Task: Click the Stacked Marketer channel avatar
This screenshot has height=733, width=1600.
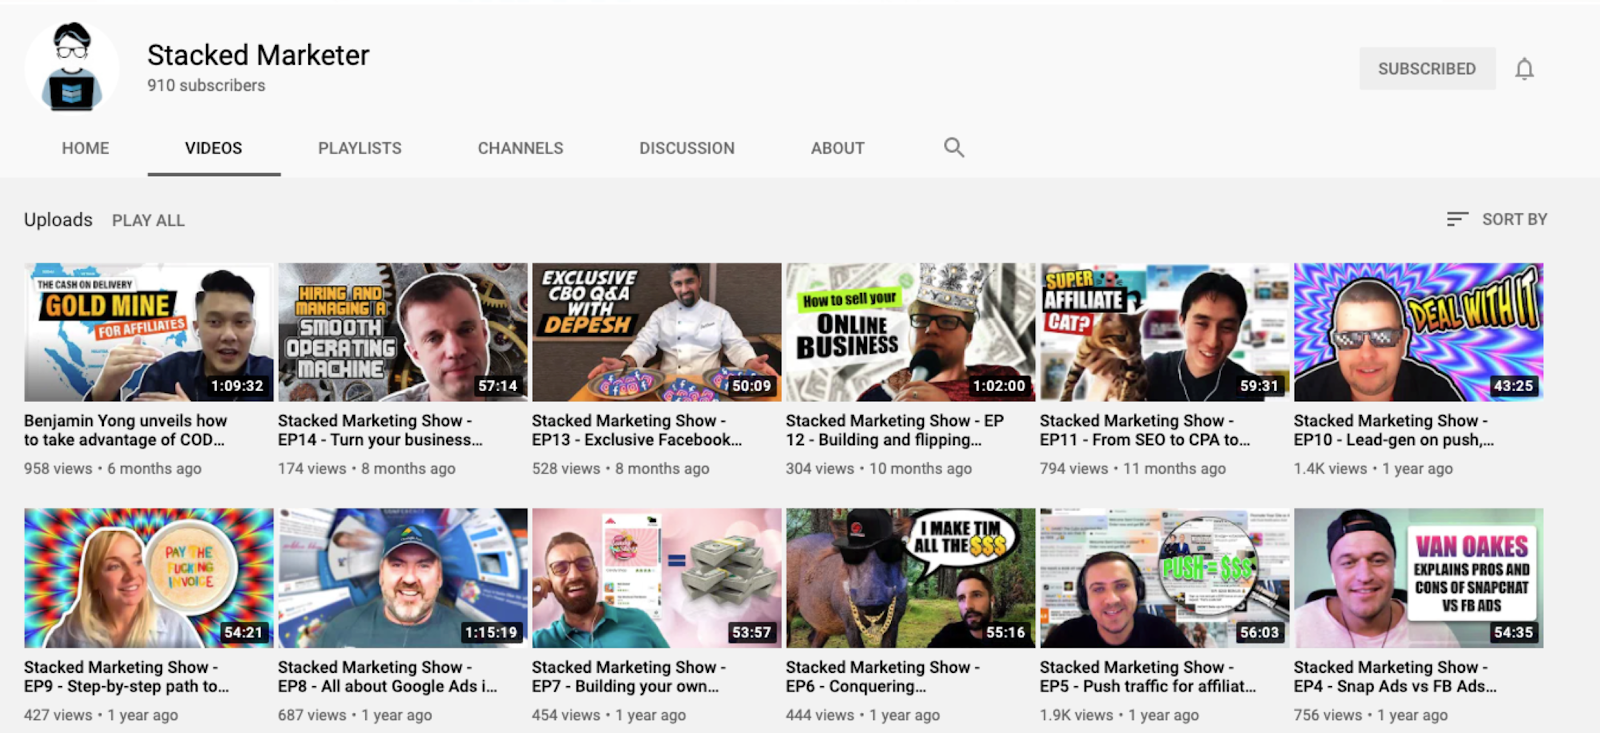Action: click(x=72, y=68)
